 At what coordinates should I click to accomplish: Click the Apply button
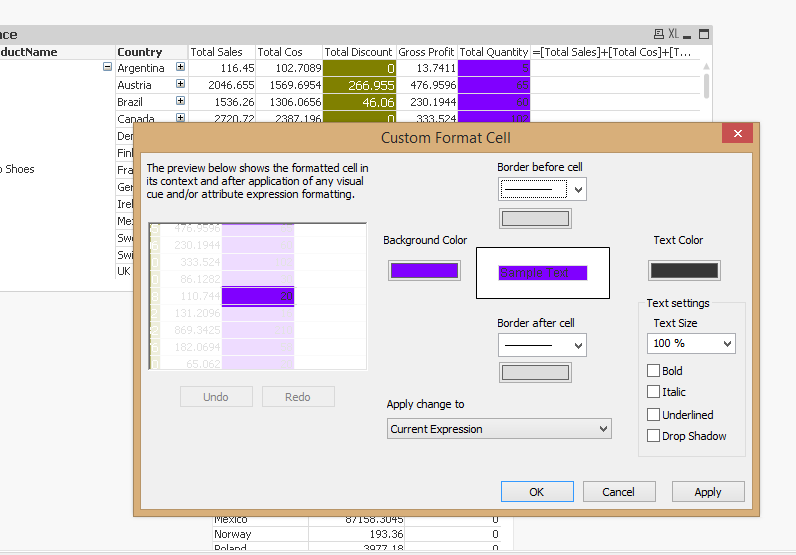708,491
